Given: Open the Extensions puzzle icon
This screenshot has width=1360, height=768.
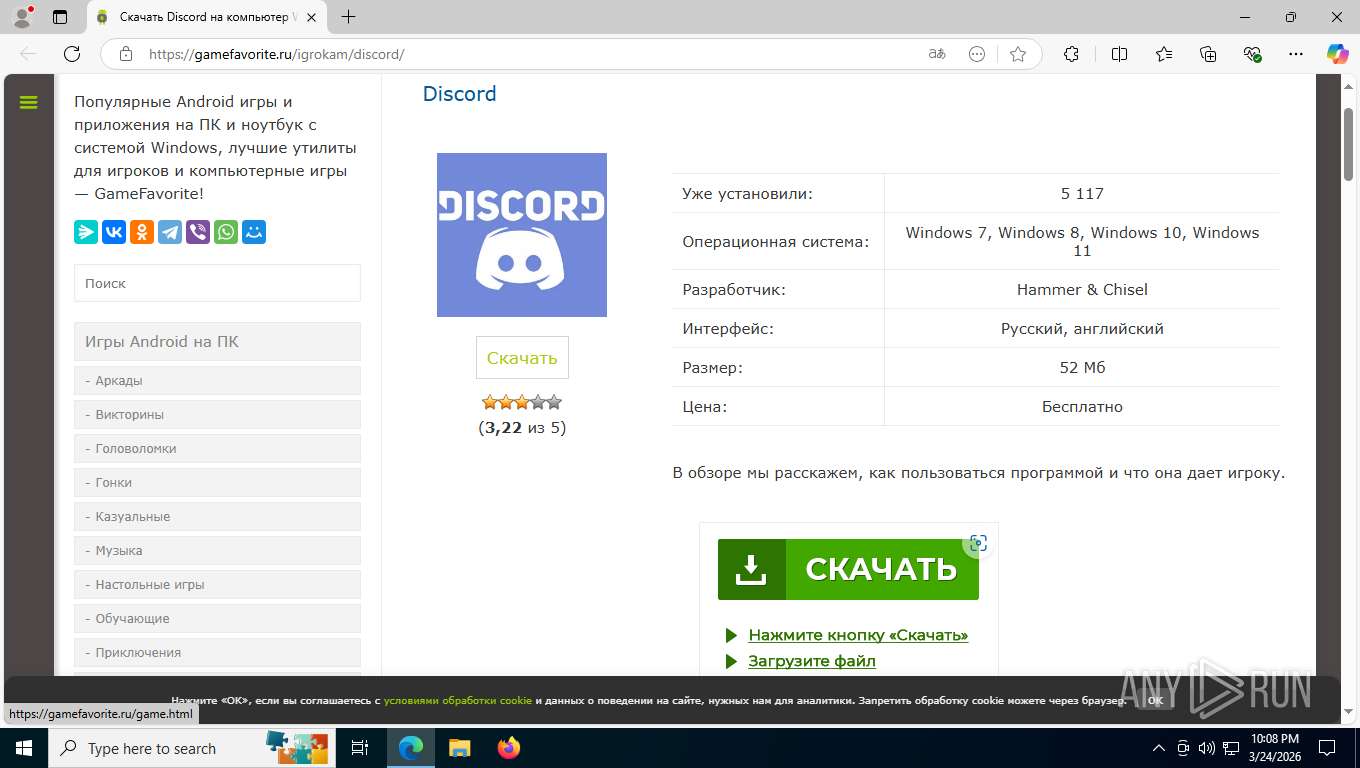Looking at the screenshot, I should pyautogui.click(x=1071, y=54).
